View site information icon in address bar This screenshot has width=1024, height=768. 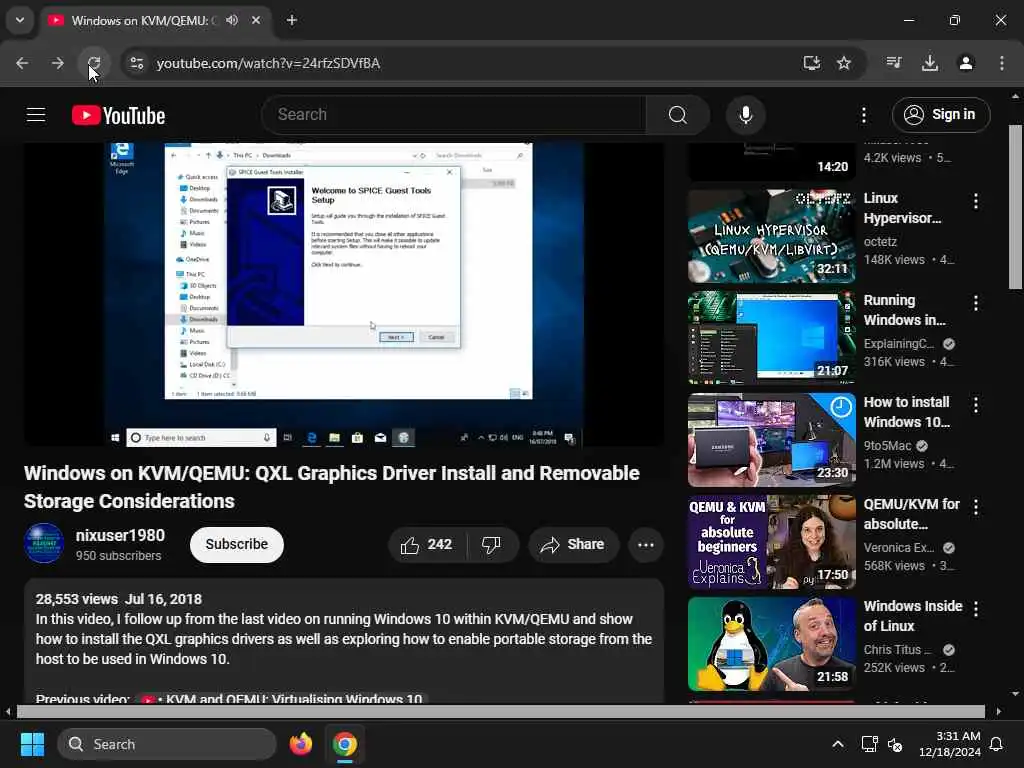tap(136, 63)
